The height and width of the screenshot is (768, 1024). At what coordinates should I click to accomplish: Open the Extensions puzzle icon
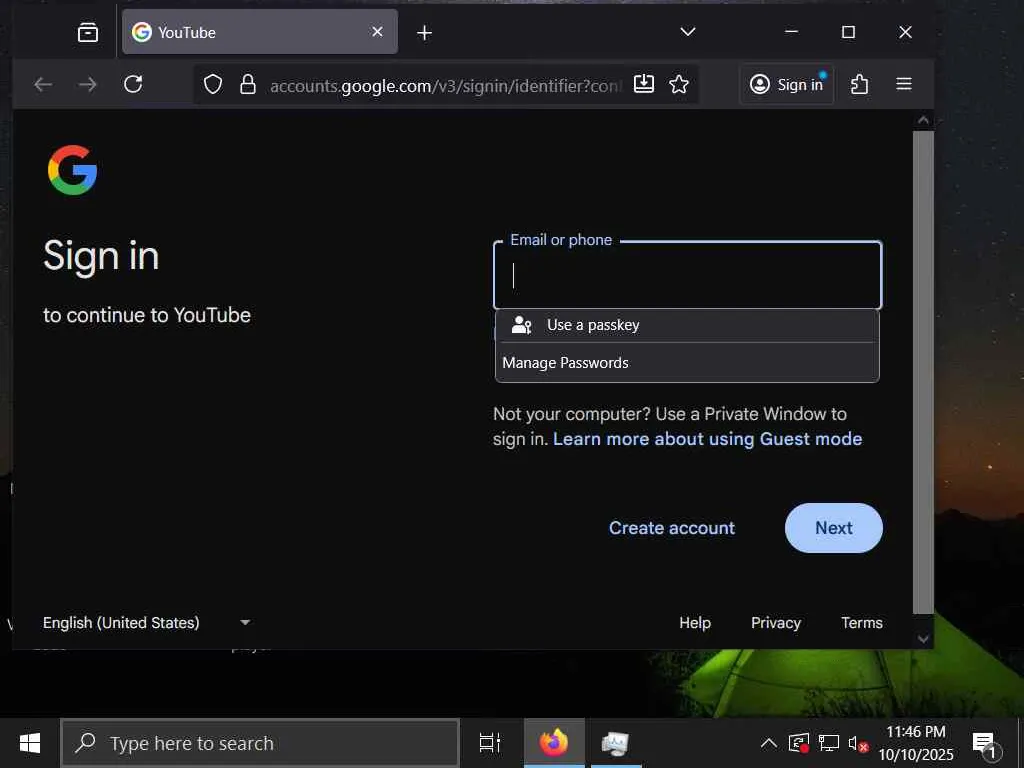pos(859,84)
